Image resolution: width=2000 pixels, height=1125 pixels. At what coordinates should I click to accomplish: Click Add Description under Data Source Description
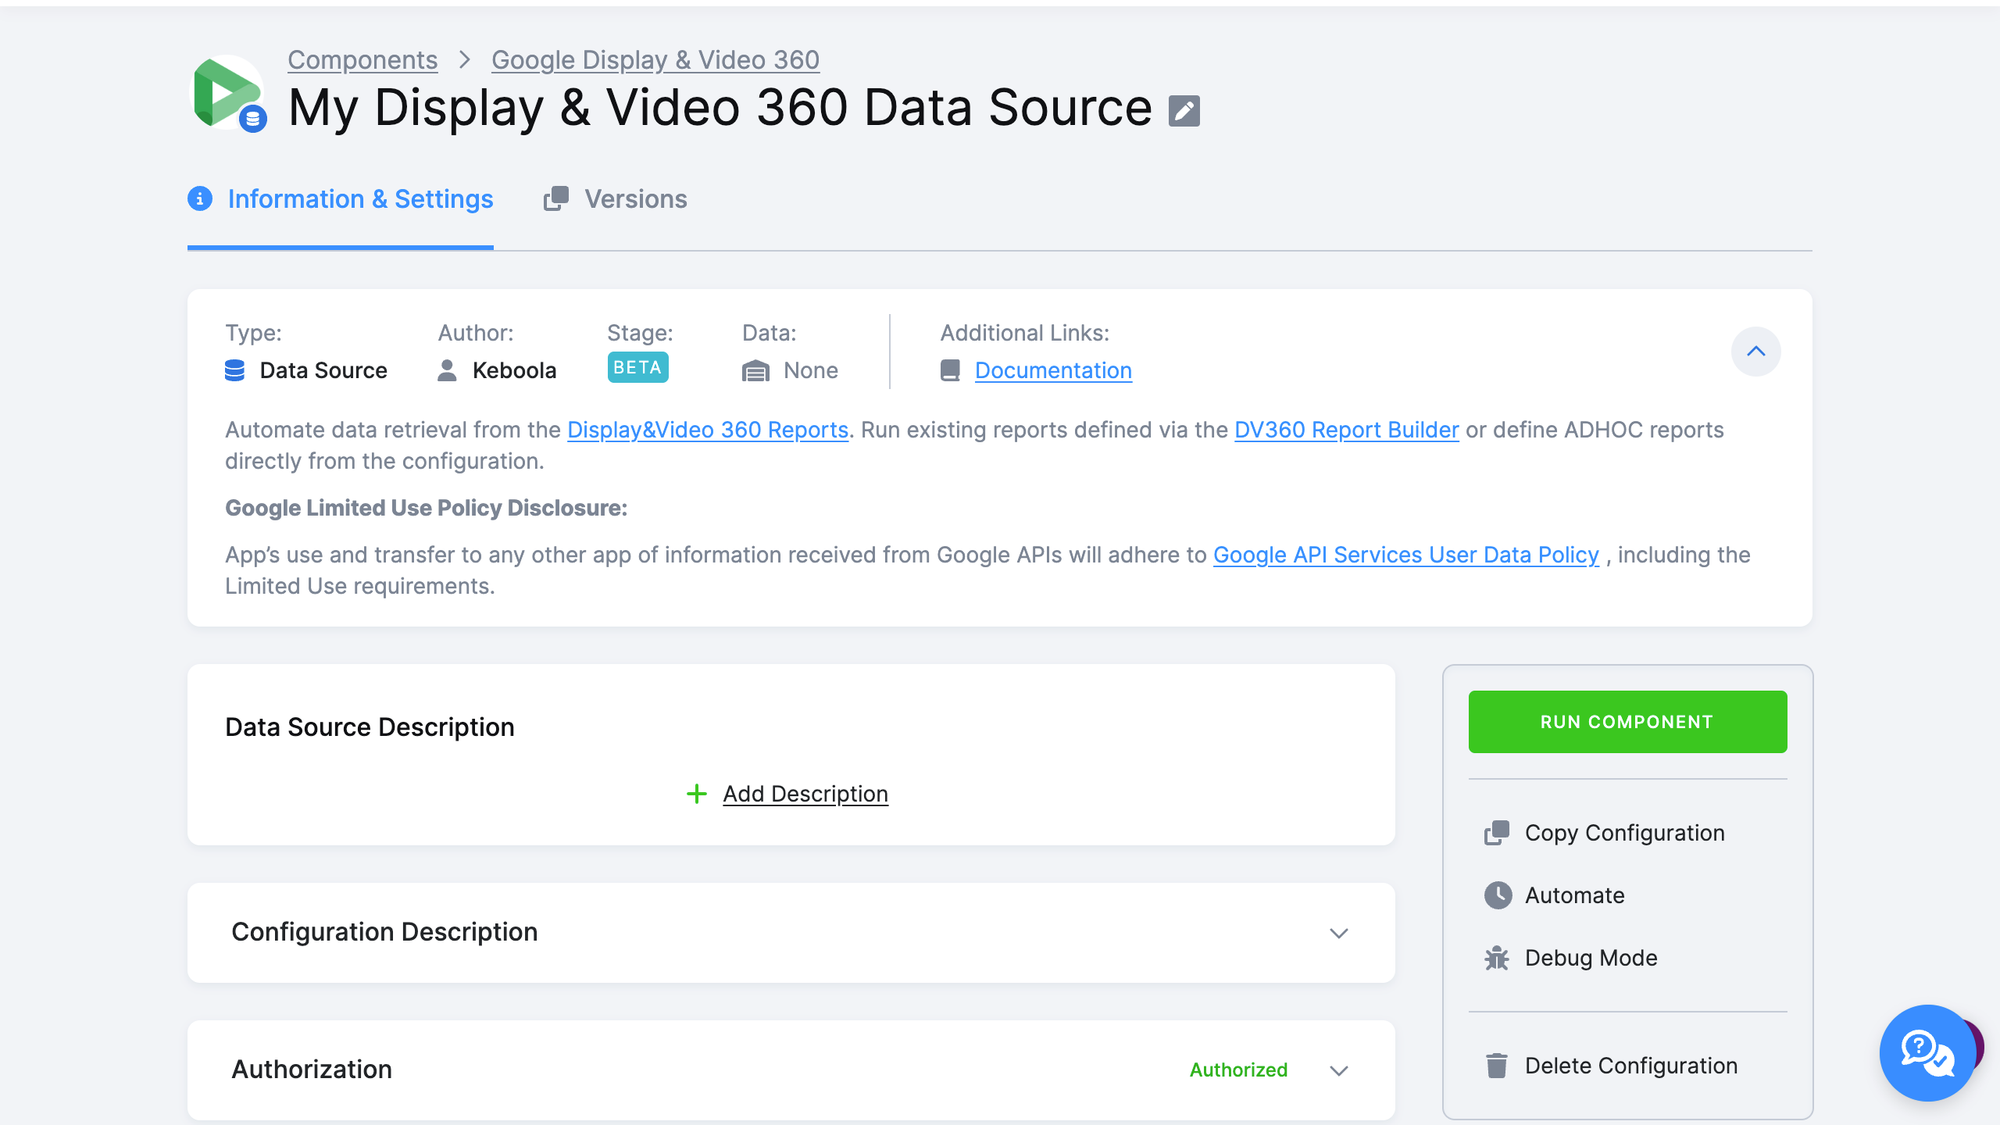pos(804,793)
